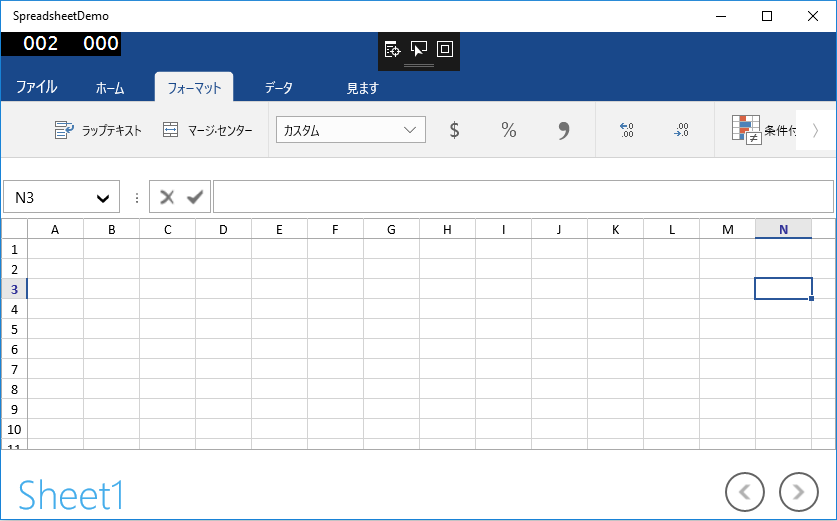Image resolution: width=837 pixels, height=521 pixels.
Task: Open the ファイル tab
Action: tap(36, 87)
